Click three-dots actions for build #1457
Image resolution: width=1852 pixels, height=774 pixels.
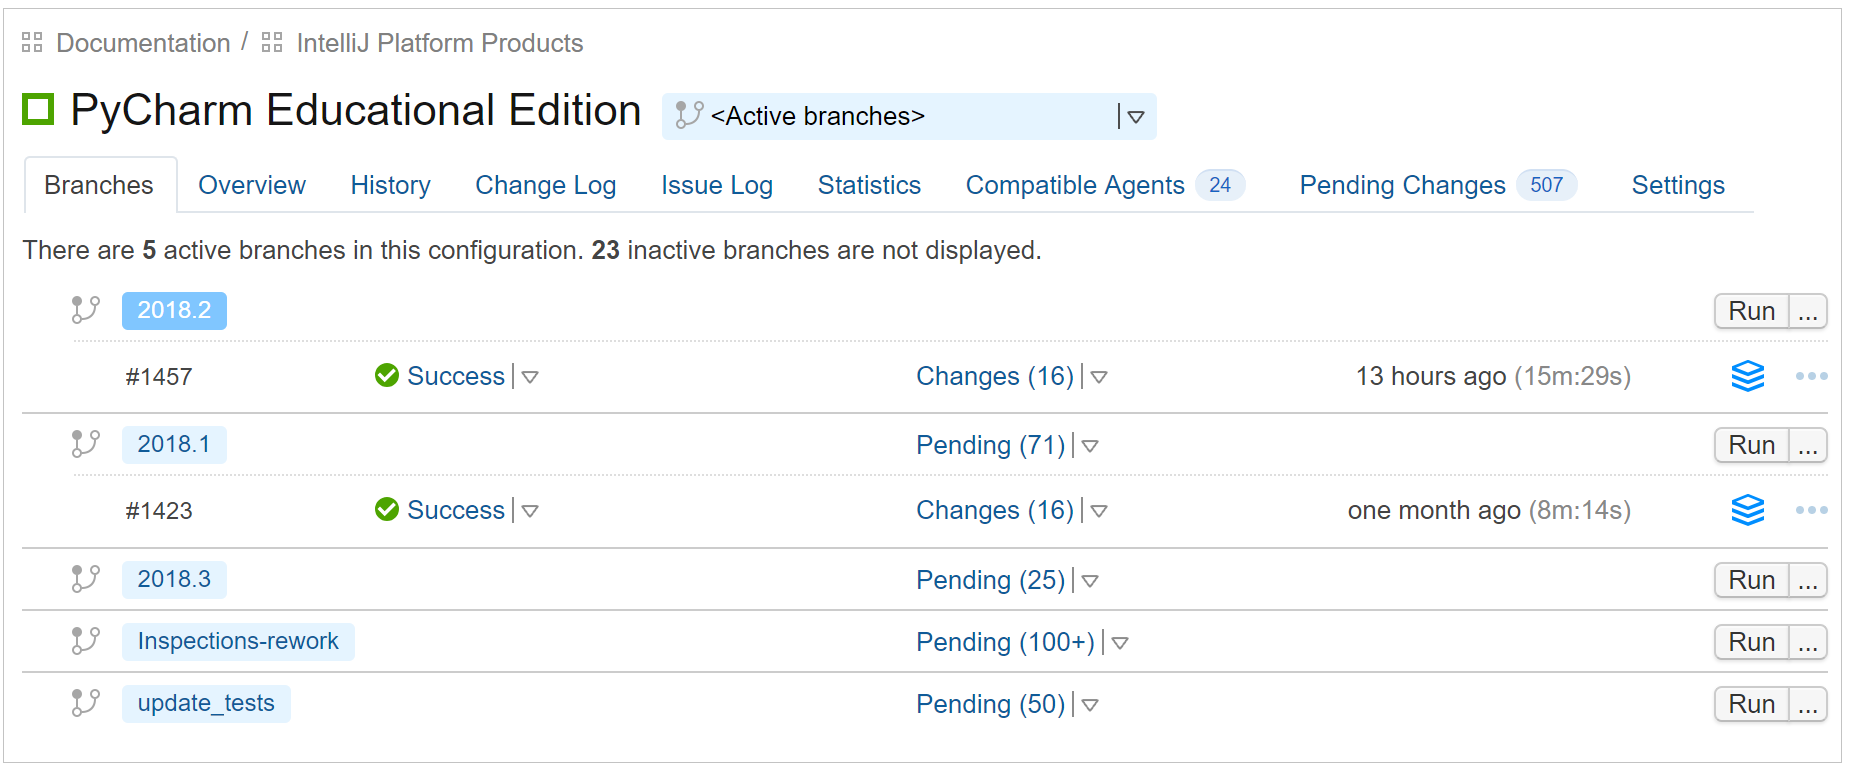[x=1811, y=376]
